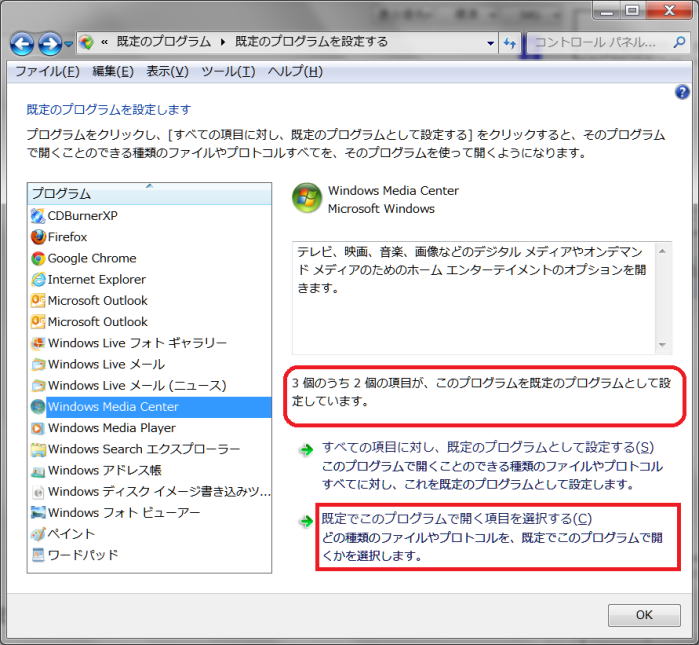Click the Windows Live フォト ギャラリー icon
Image resolution: width=699 pixels, height=645 pixels.
pyautogui.click(x=38, y=343)
